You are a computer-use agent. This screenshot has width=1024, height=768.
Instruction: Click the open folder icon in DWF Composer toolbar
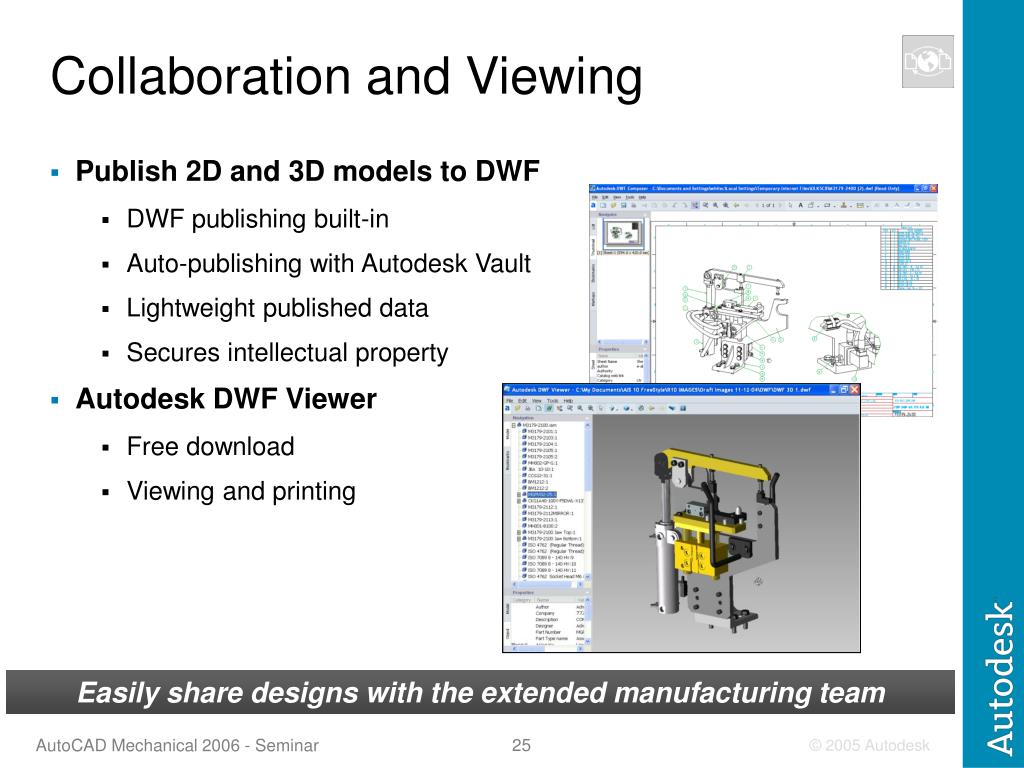613,205
